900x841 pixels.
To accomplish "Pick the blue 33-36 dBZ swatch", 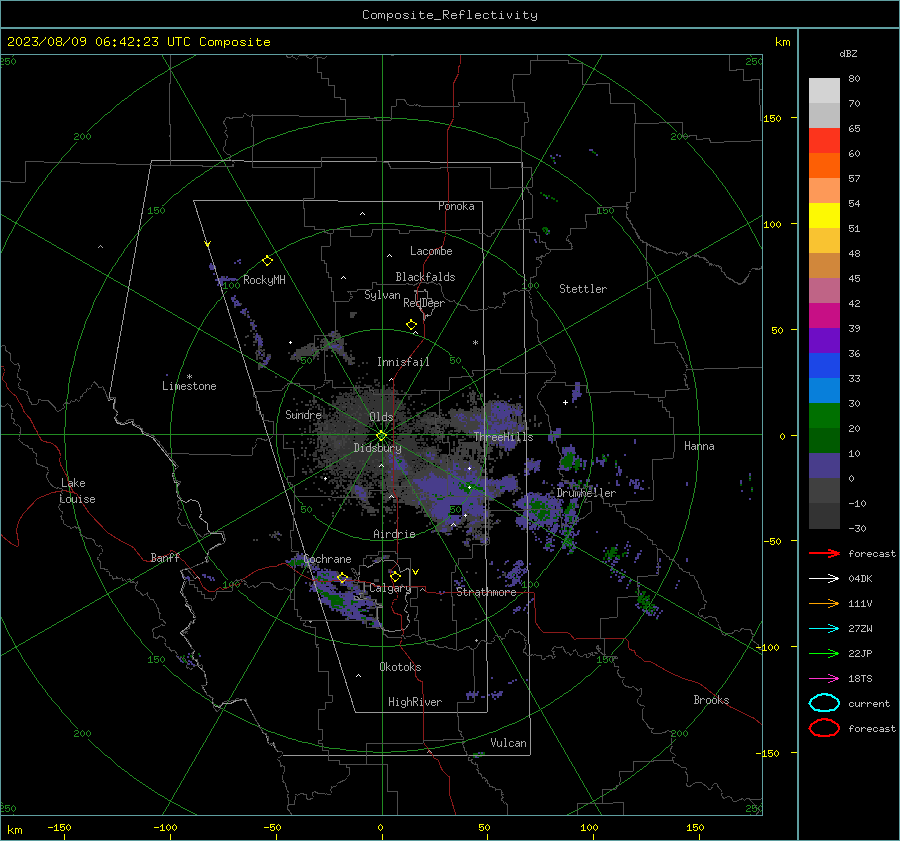I will point(824,366).
